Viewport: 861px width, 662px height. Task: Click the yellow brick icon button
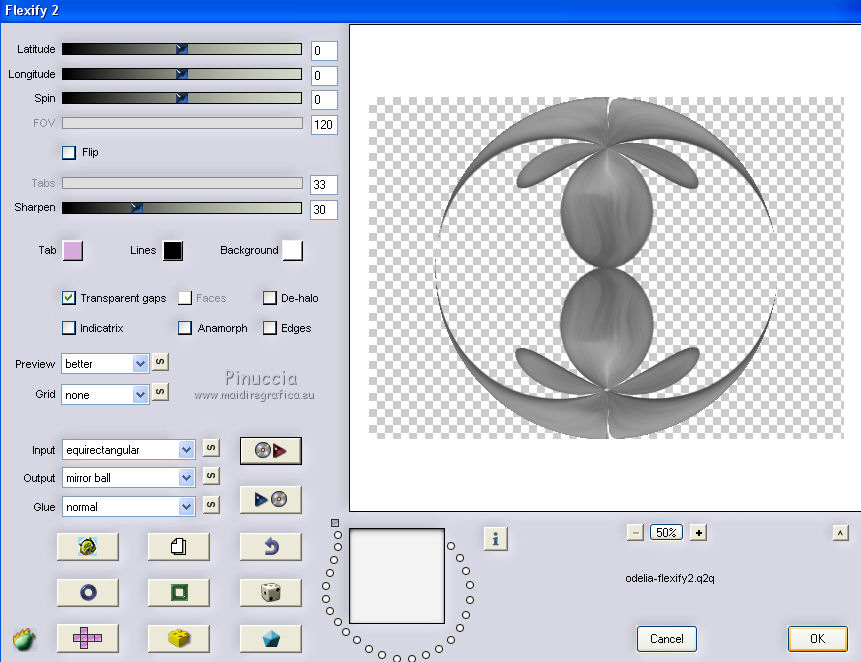(178, 638)
